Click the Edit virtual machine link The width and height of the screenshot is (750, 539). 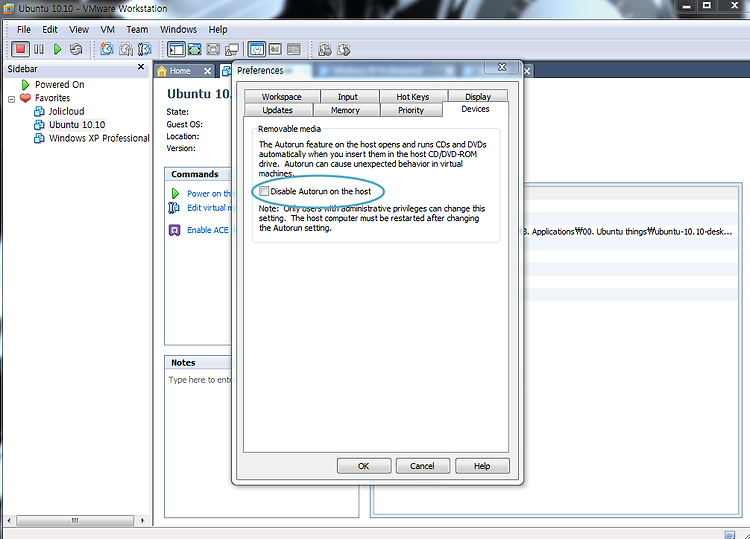209,208
